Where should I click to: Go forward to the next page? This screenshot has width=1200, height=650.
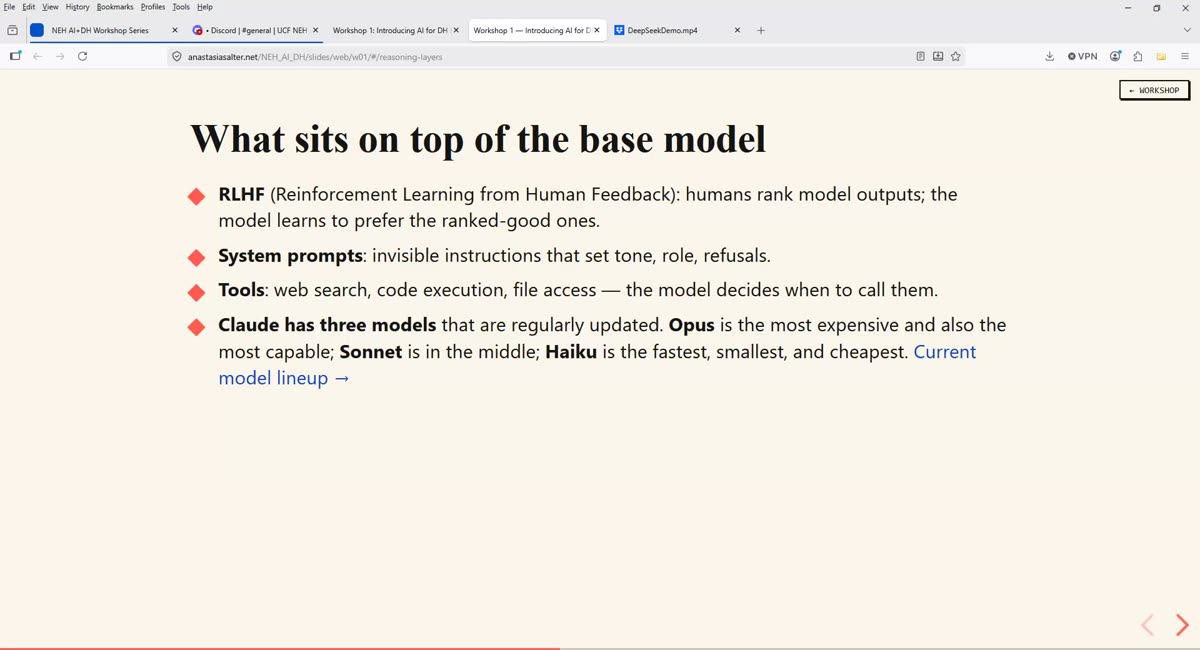(x=60, y=56)
